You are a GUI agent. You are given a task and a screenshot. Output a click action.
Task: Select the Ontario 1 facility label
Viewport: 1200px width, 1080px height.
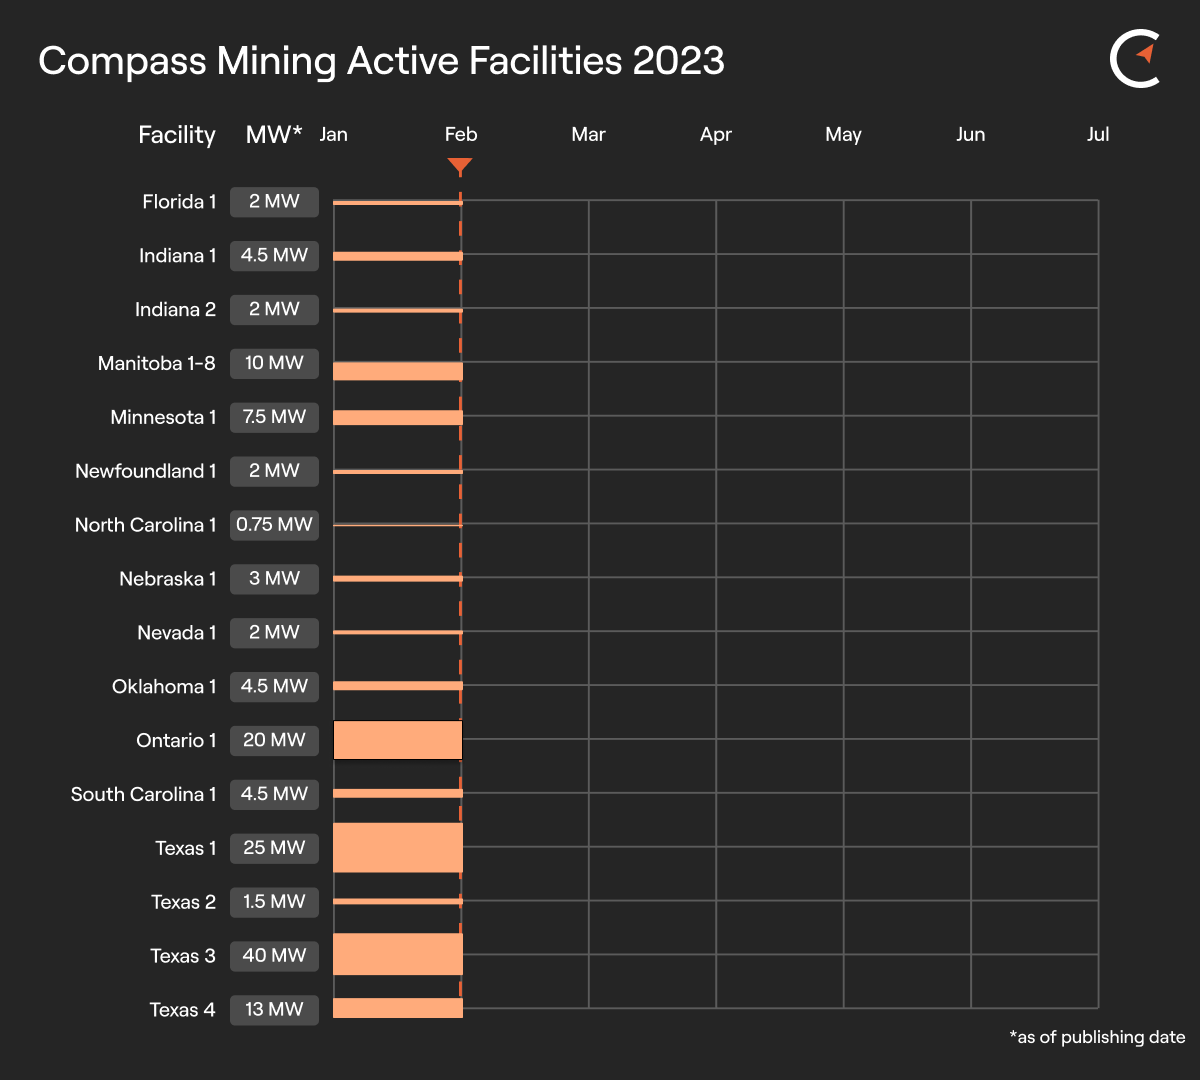176,741
